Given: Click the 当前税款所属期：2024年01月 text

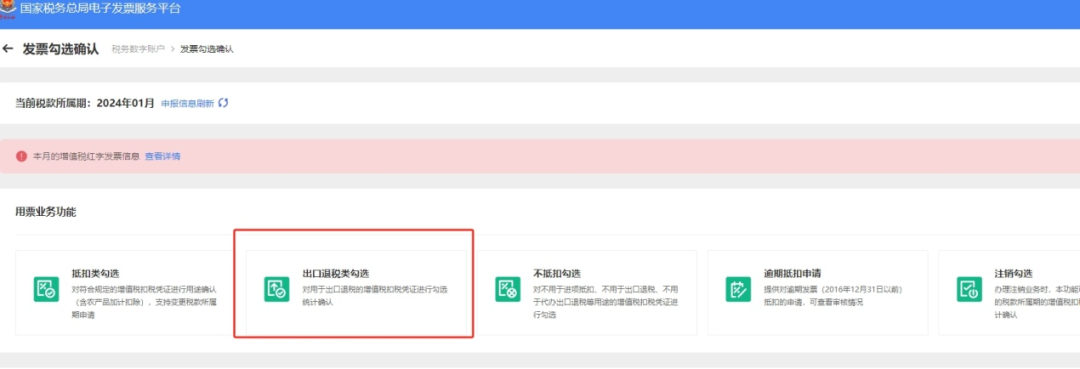Looking at the screenshot, I should tap(85, 103).
